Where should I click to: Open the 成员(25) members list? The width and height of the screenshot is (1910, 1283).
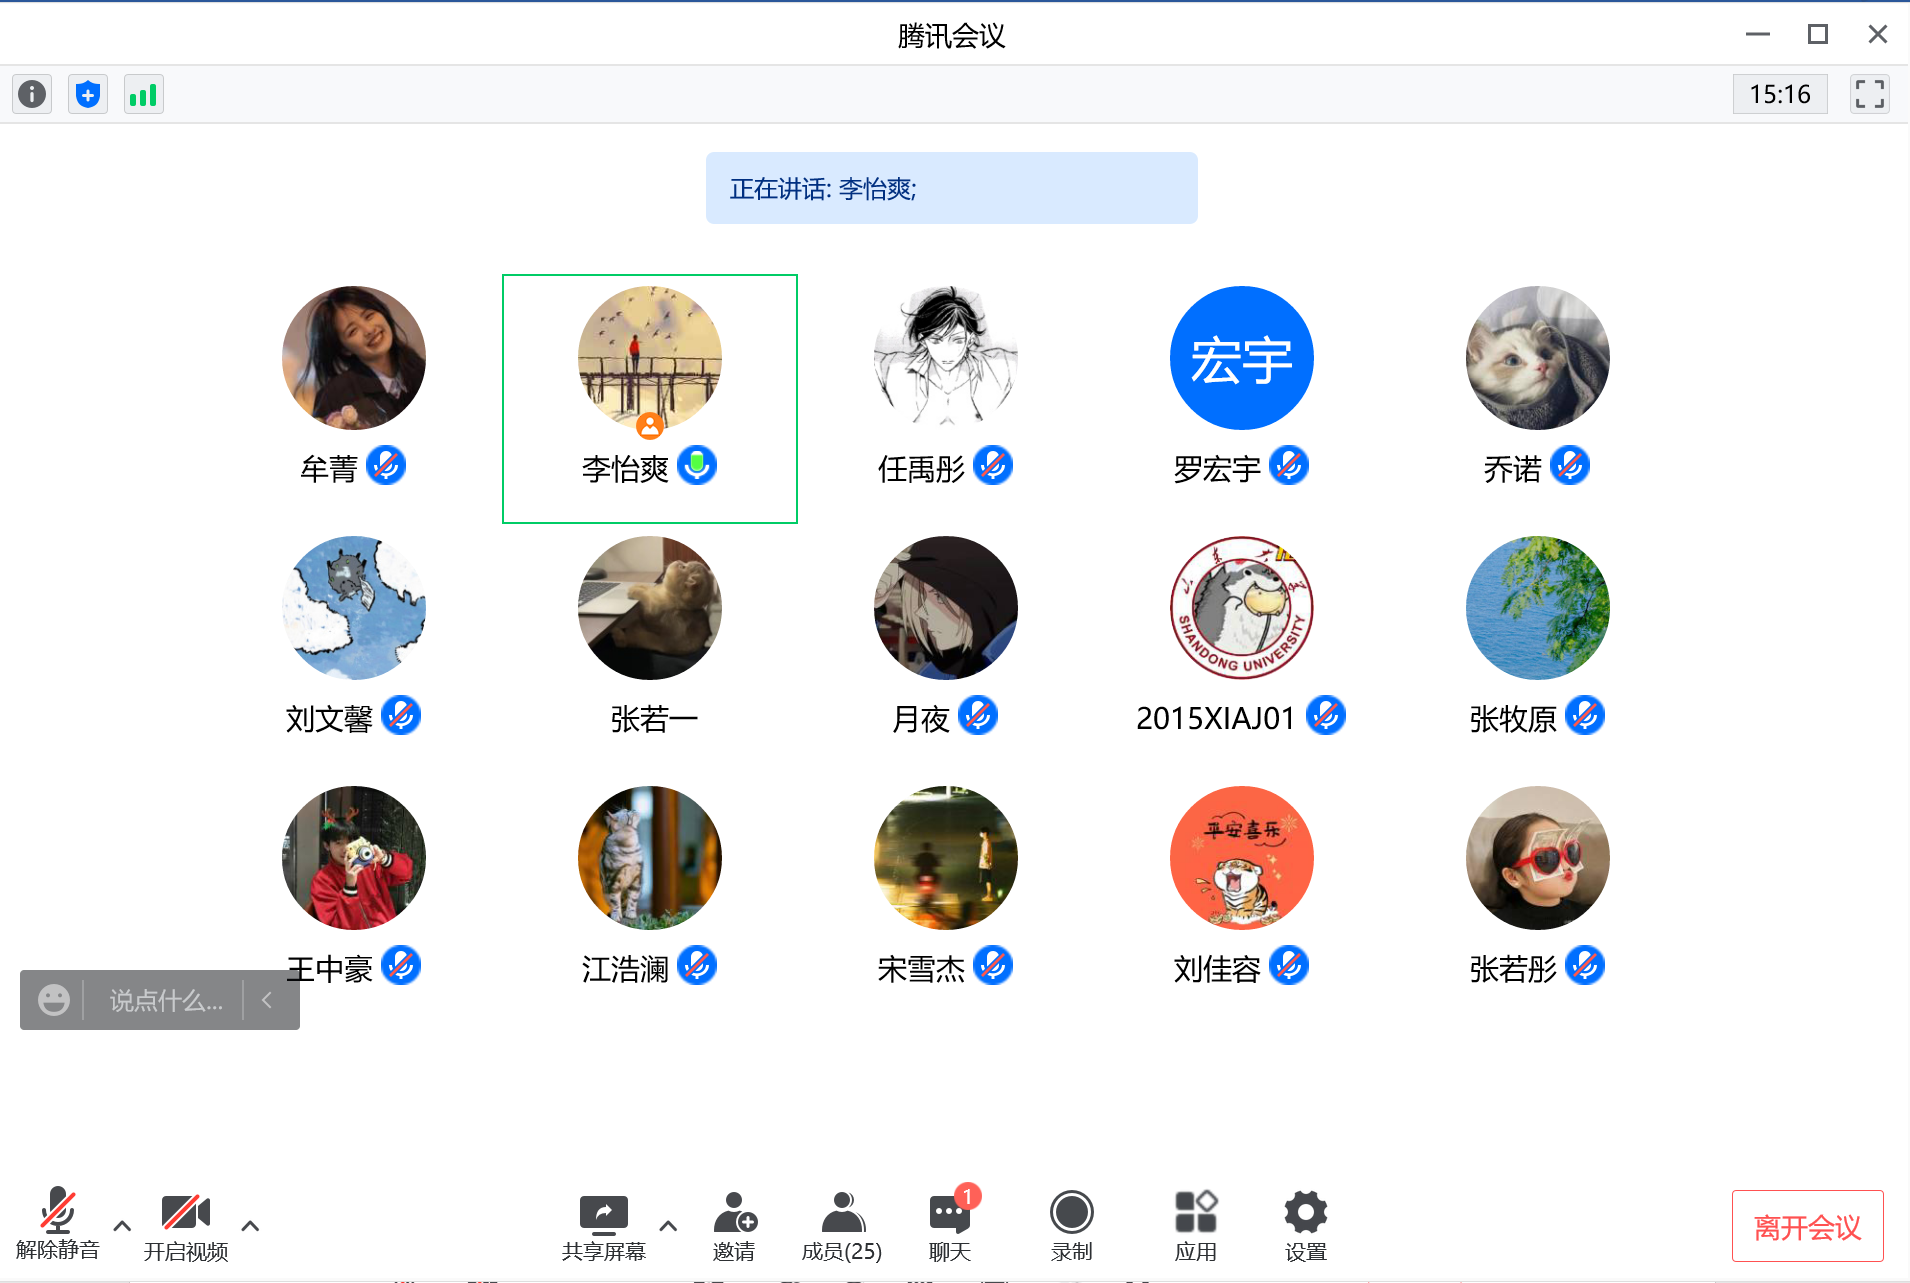click(x=842, y=1227)
